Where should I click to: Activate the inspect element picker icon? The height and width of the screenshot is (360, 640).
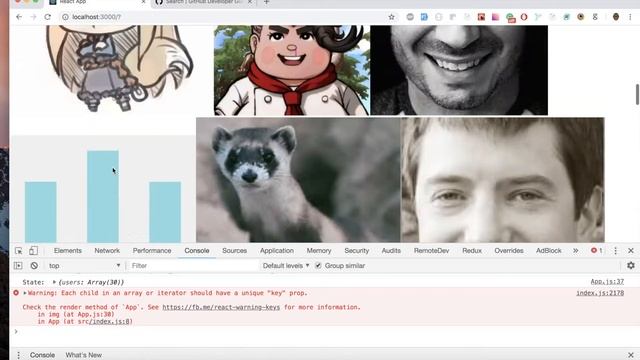(x=18, y=251)
